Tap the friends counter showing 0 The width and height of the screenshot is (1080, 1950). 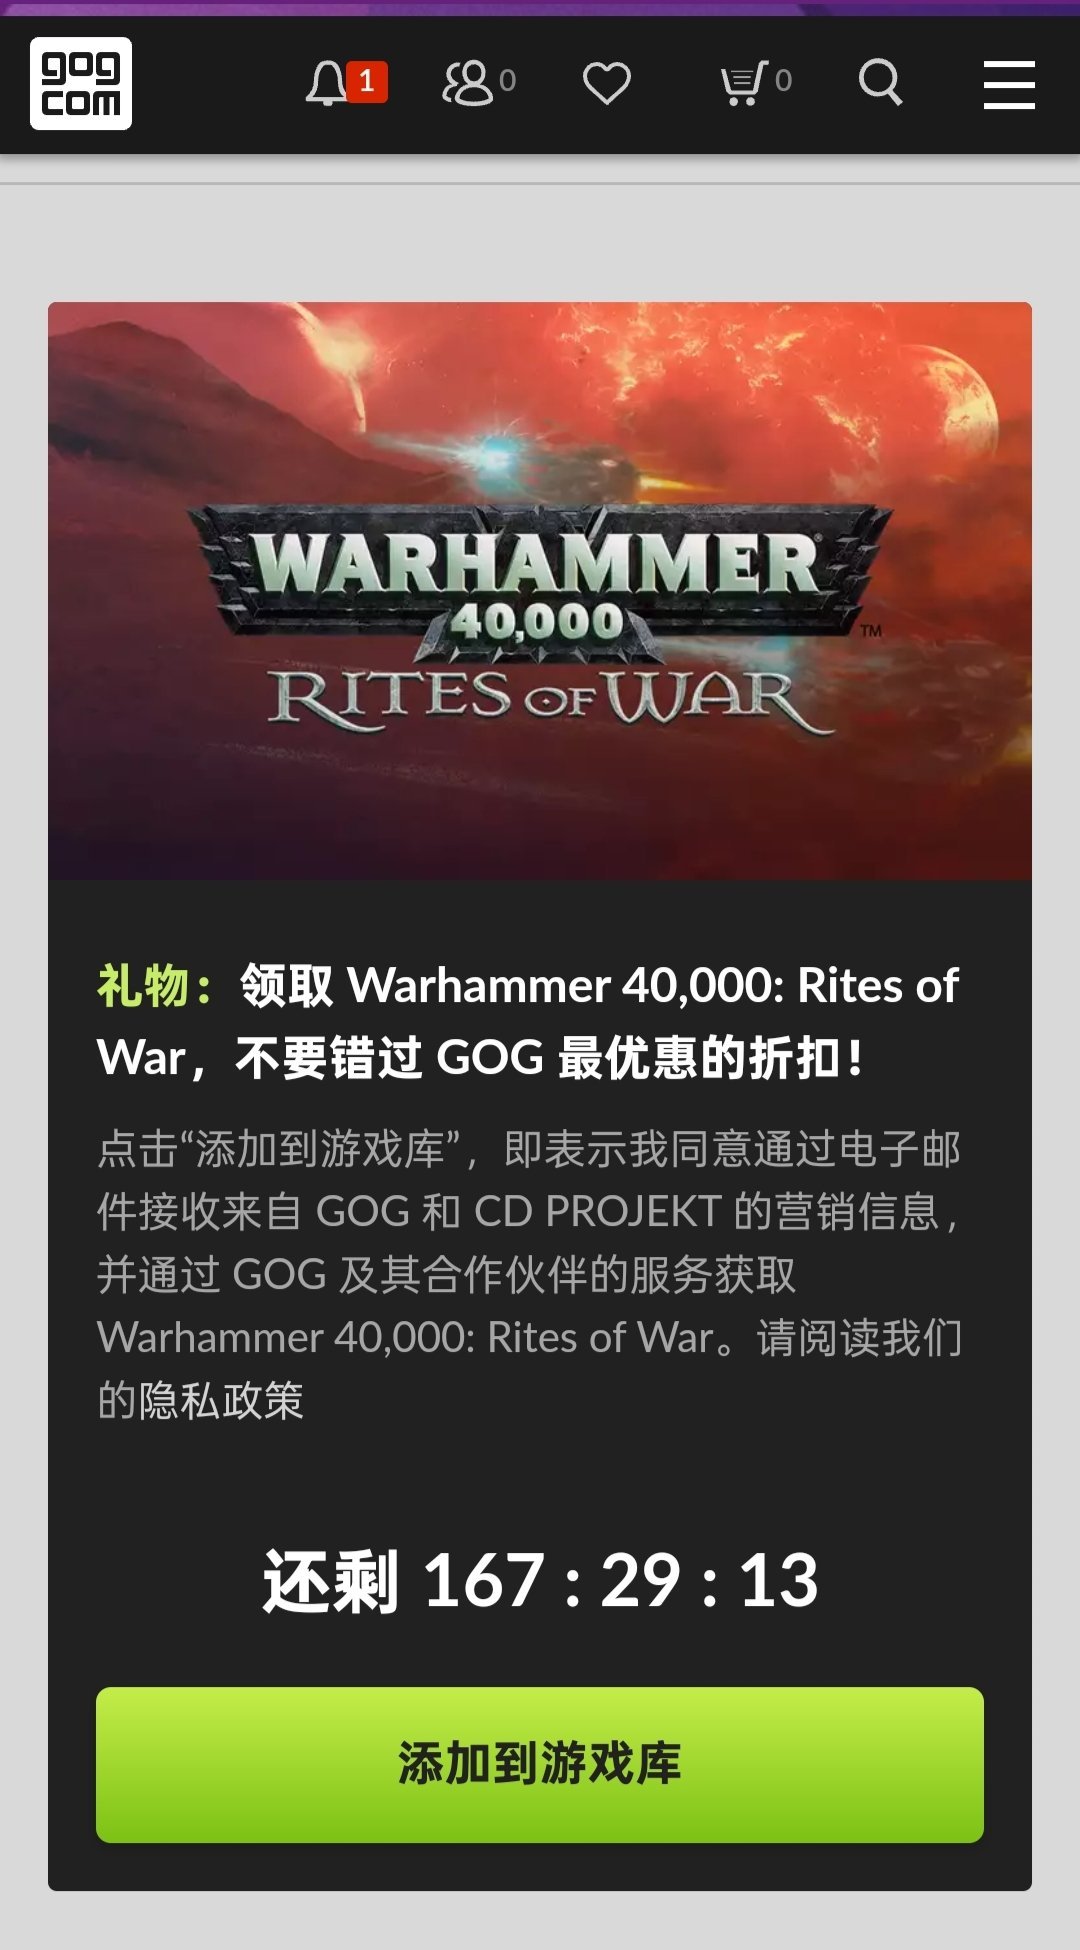[x=508, y=80]
